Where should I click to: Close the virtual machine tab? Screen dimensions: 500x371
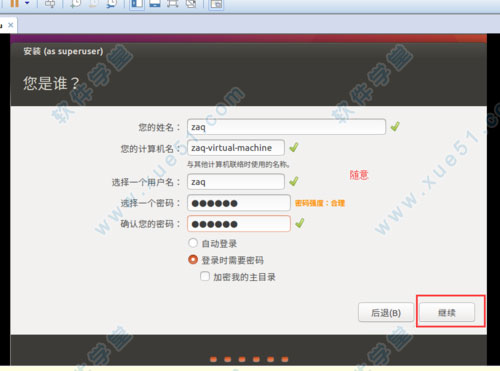point(11,25)
